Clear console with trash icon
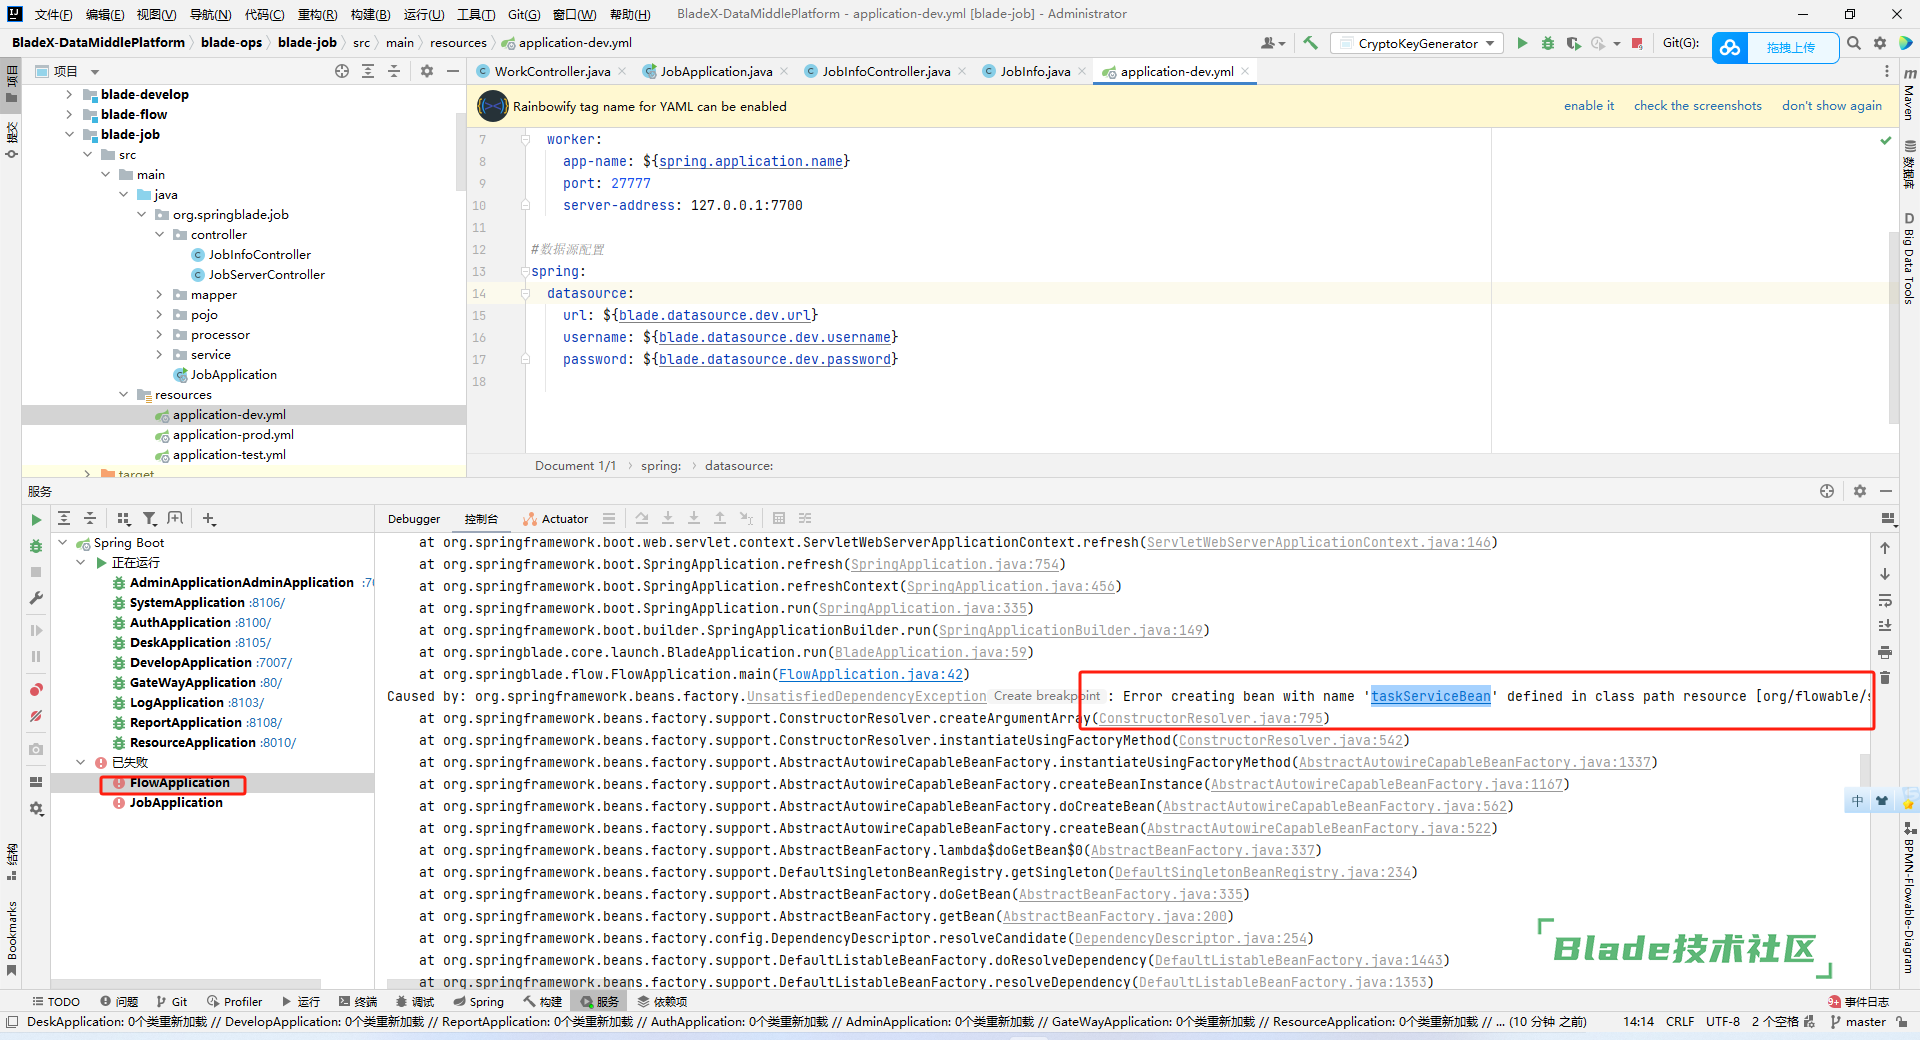The width and height of the screenshot is (1920, 1040). pos(1885,678)
